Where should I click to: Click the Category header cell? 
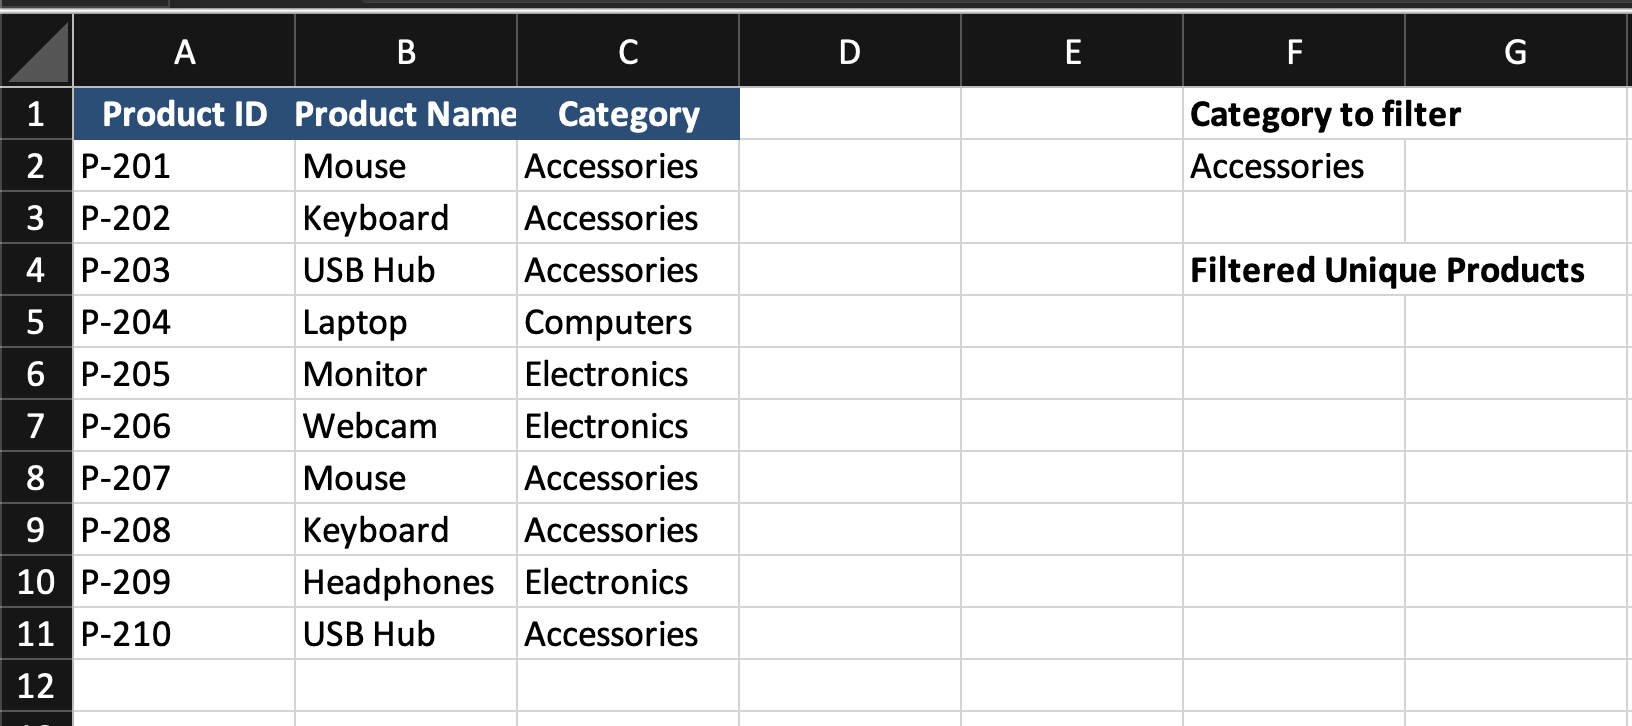628,114
